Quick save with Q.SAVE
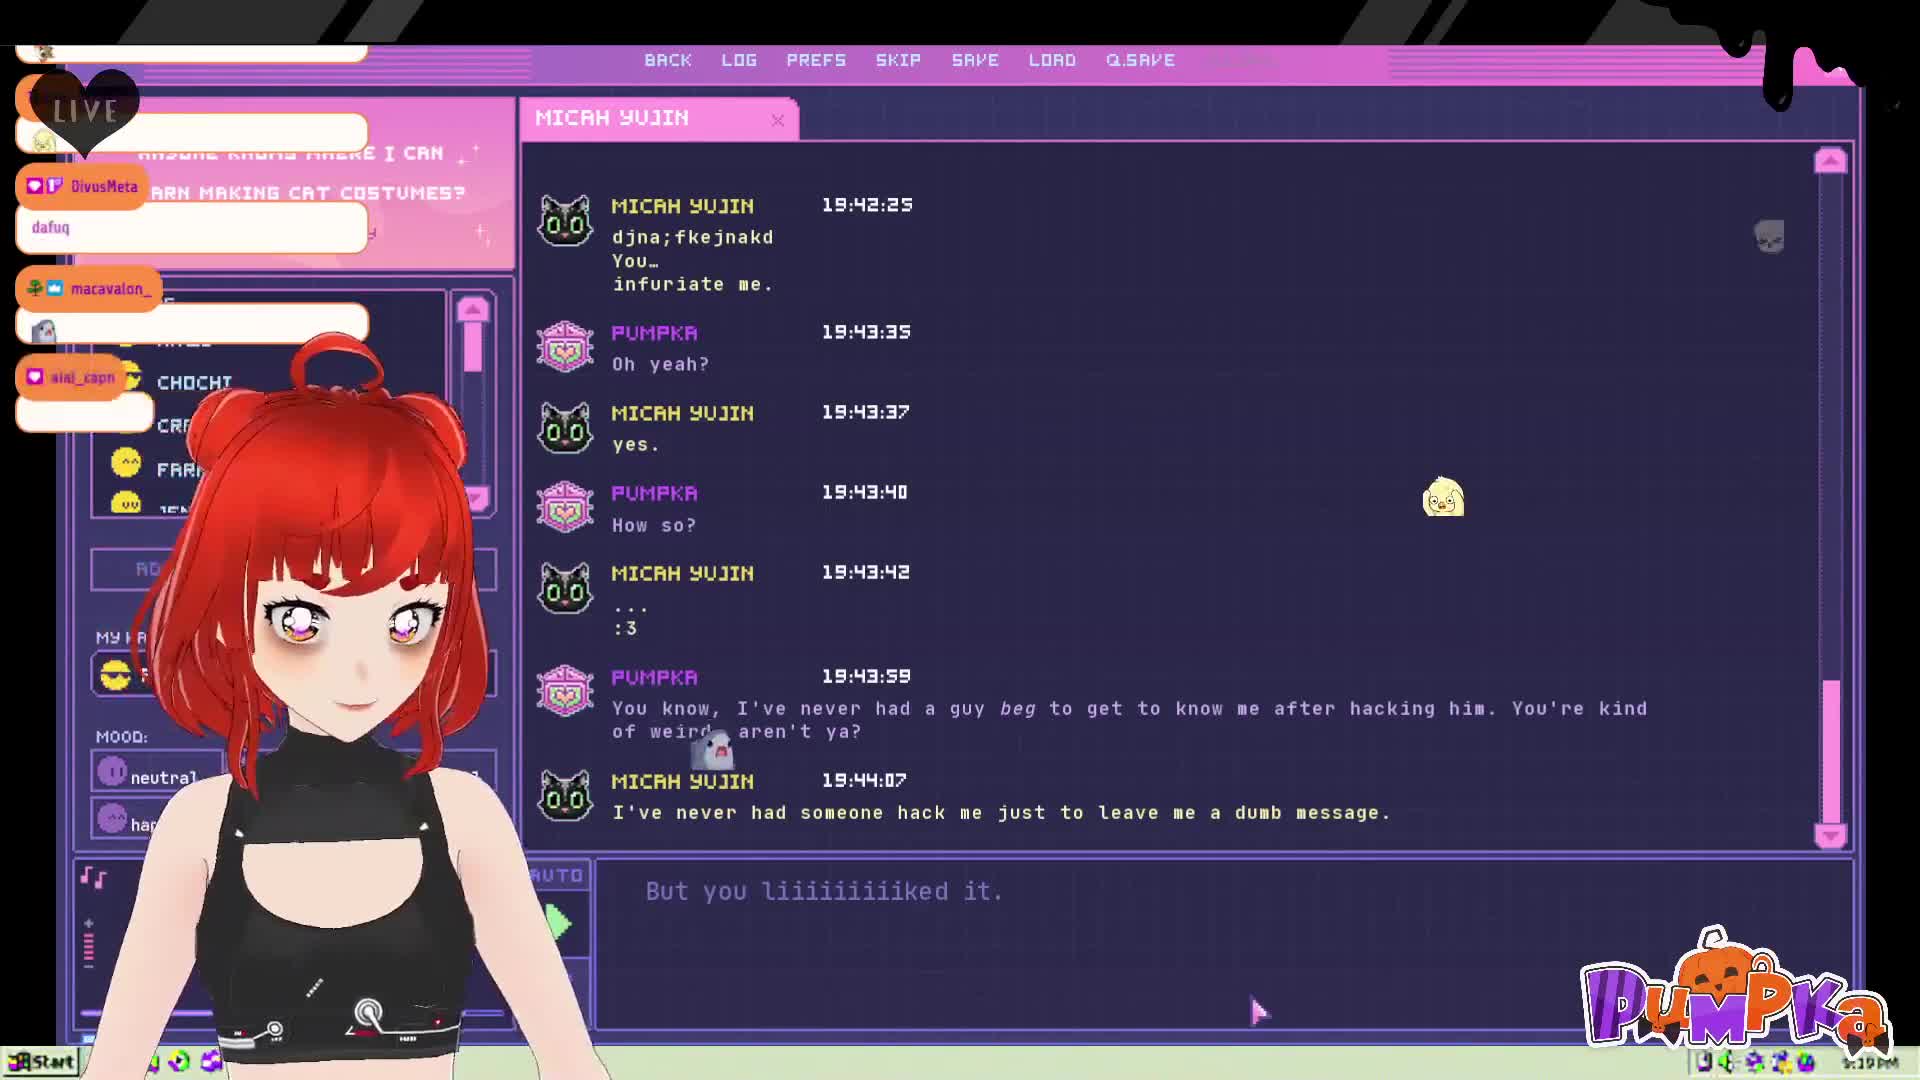Image resolution: width=1920 pixels, height=1080 pixels. pos(1140,60)
